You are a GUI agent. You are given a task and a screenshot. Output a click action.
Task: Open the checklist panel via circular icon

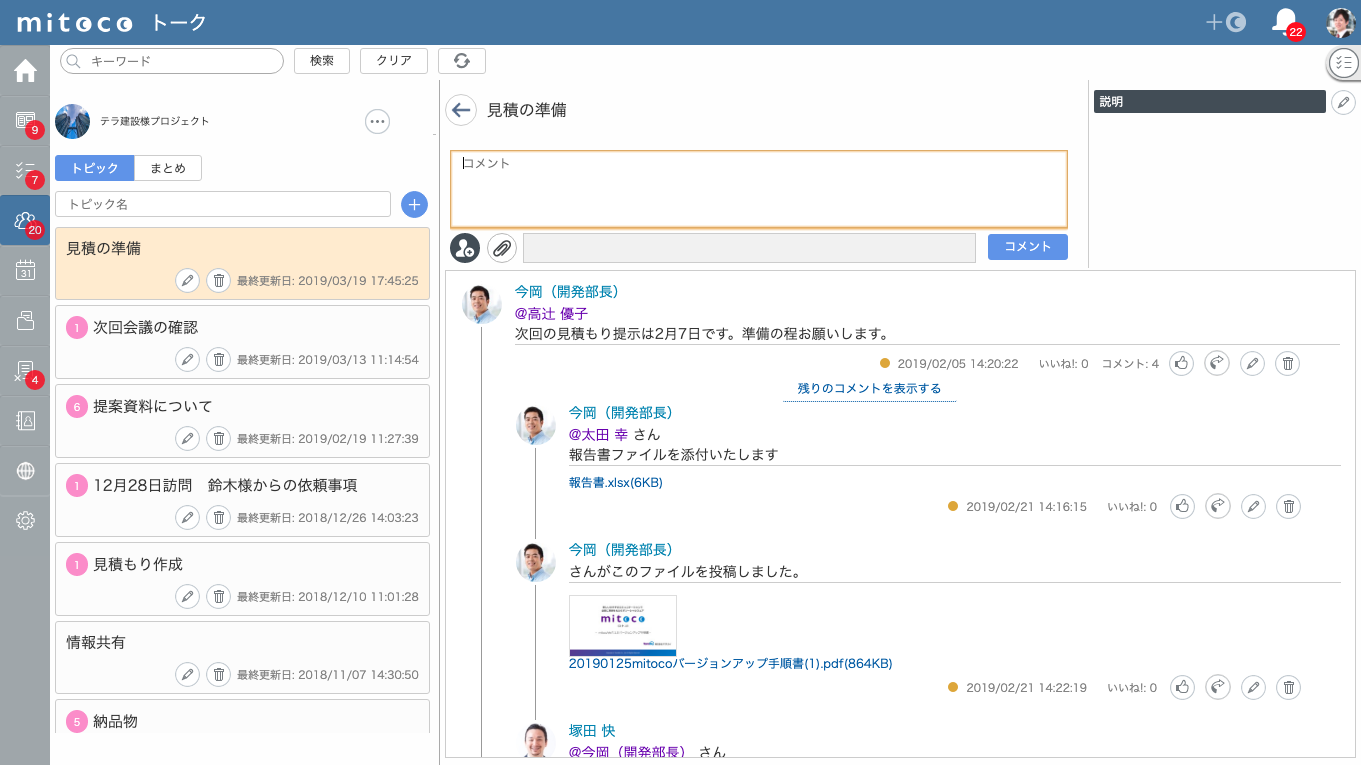[1344, 62]
